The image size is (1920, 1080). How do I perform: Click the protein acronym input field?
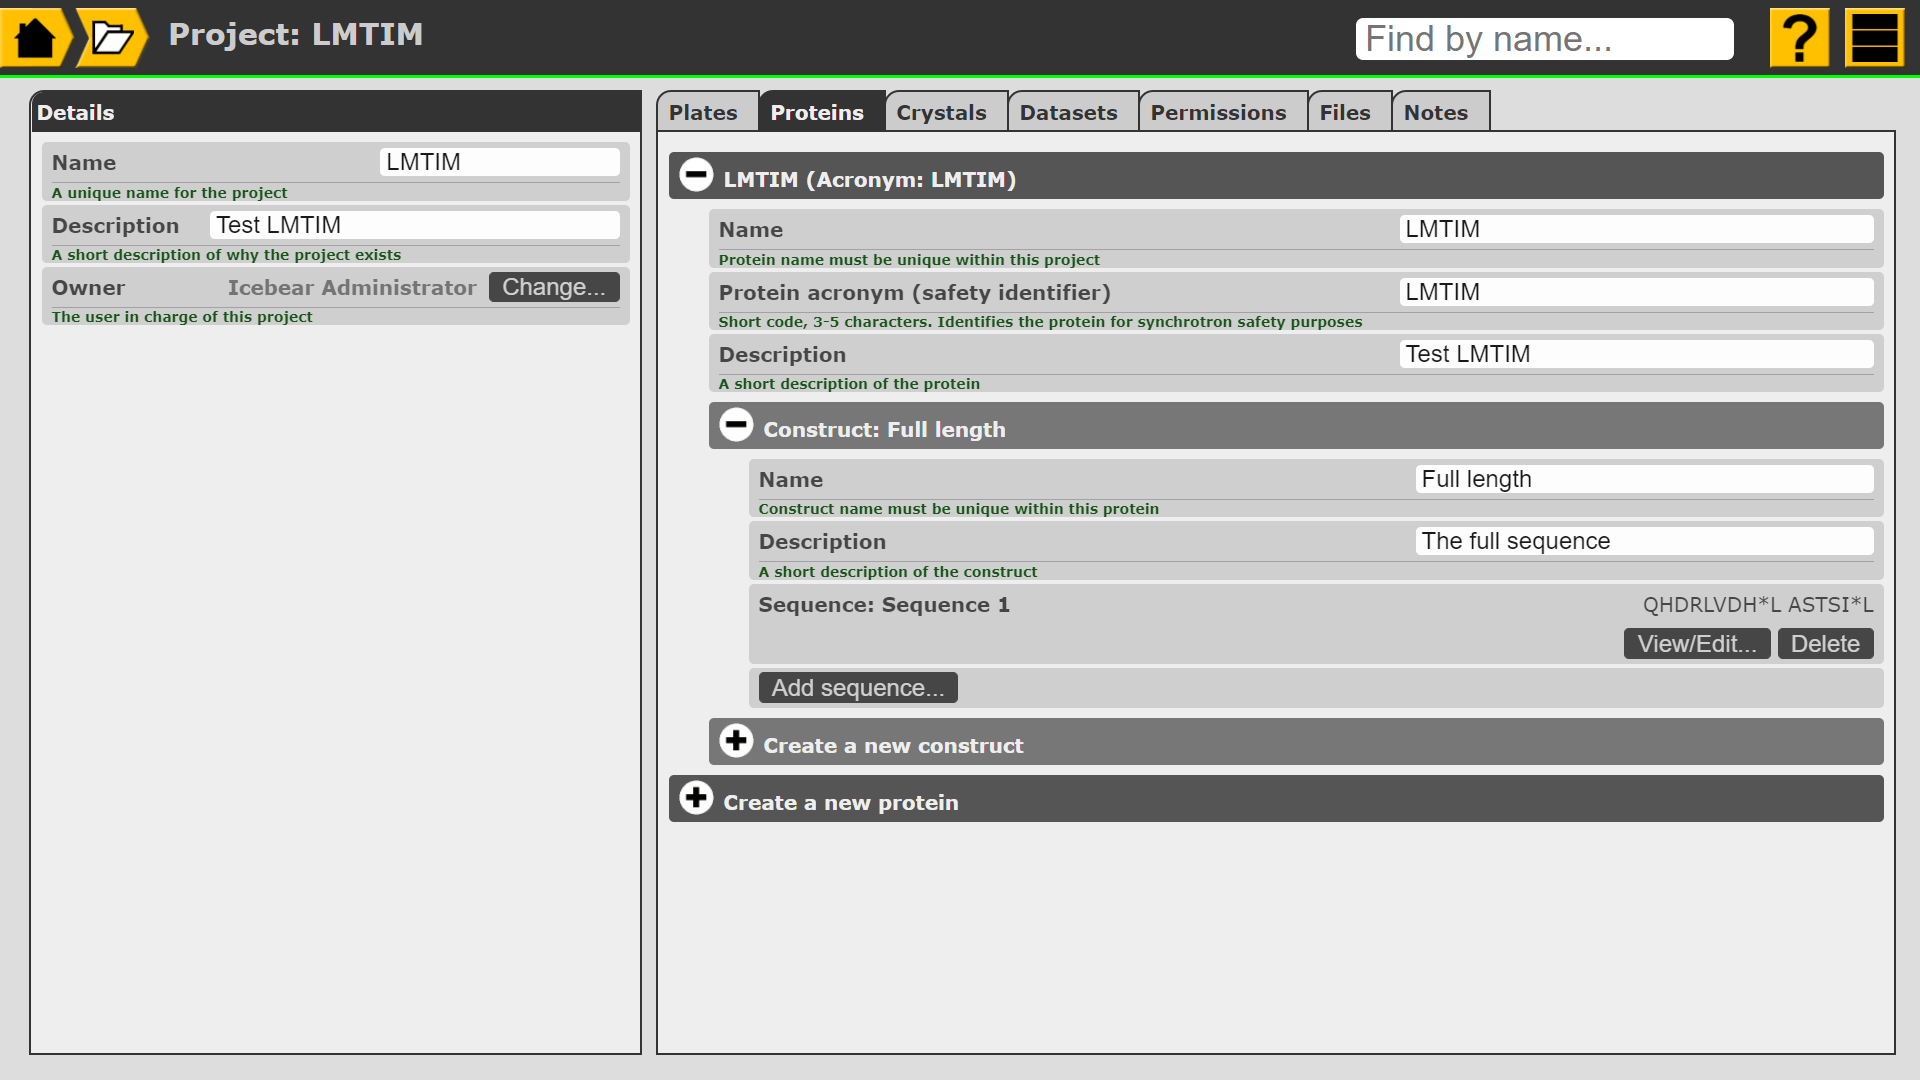point(1635,292)
